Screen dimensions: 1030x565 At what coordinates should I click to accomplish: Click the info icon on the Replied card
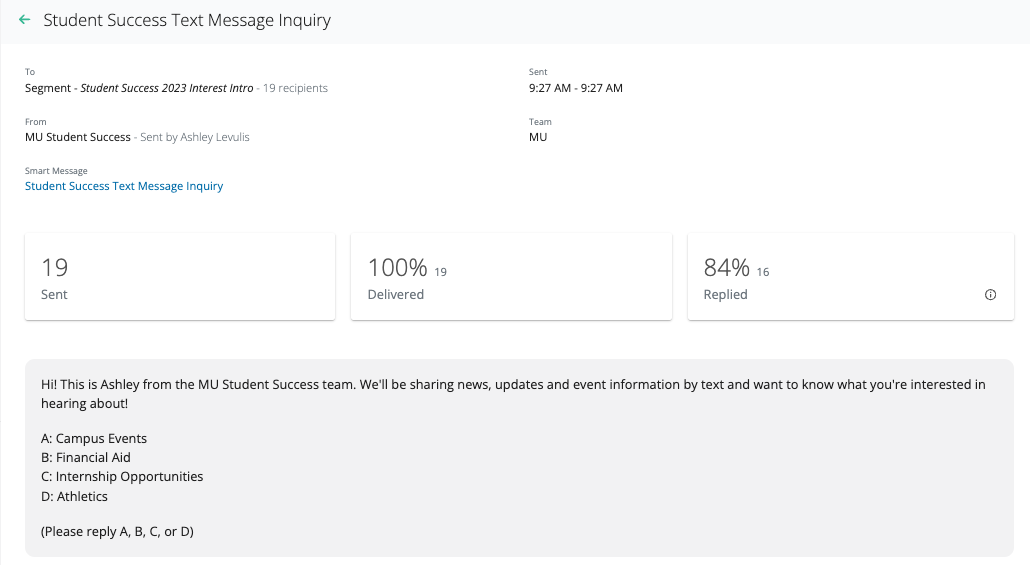(990, 295)
